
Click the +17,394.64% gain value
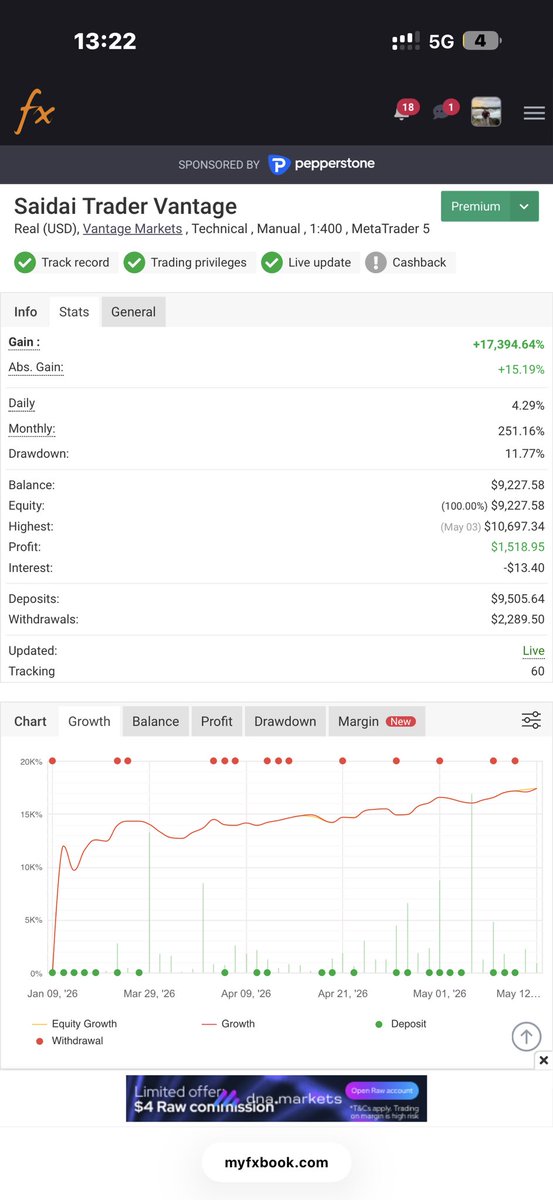[509, 344]
